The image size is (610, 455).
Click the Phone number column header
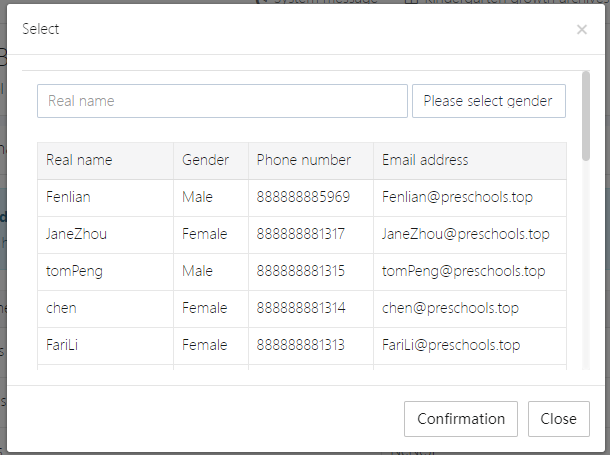point(303,160)
